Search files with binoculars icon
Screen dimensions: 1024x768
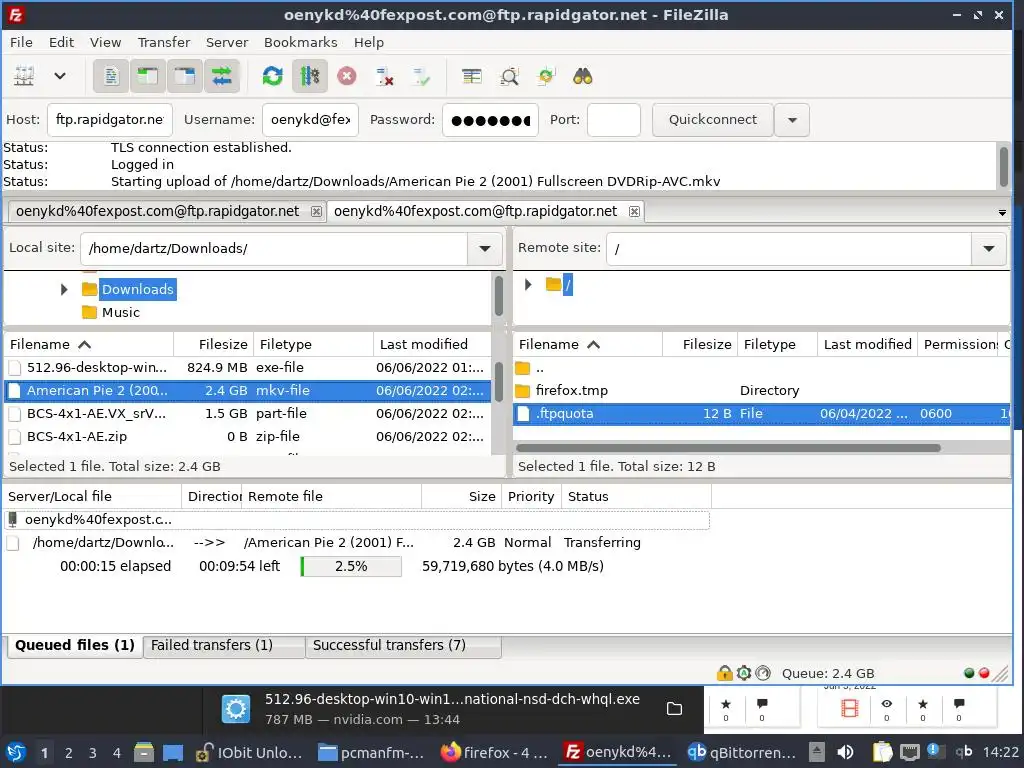(583, 76)
